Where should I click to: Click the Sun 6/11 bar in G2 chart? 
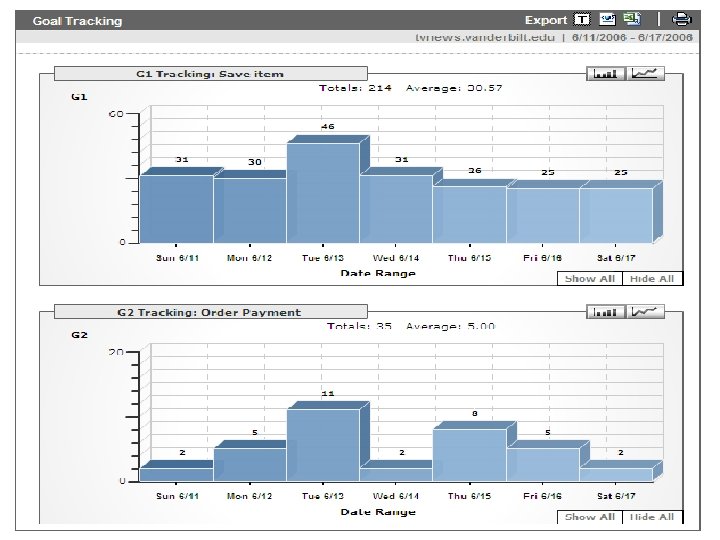pyautogui.click(x=176, y=475)
